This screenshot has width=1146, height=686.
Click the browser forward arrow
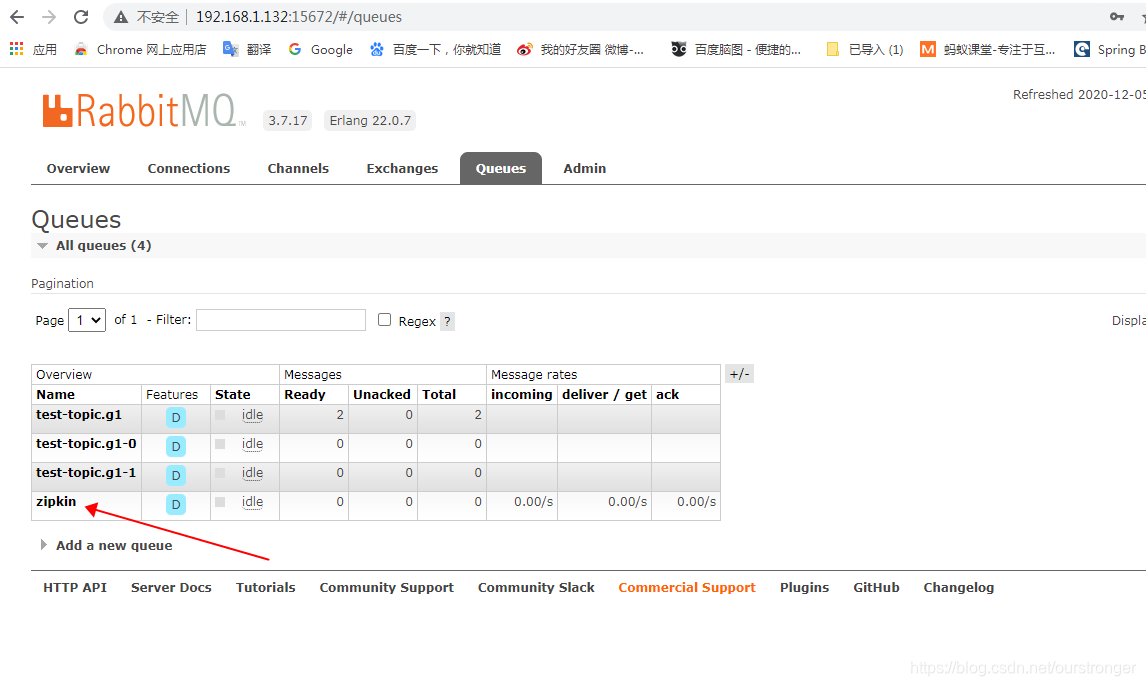49,17
